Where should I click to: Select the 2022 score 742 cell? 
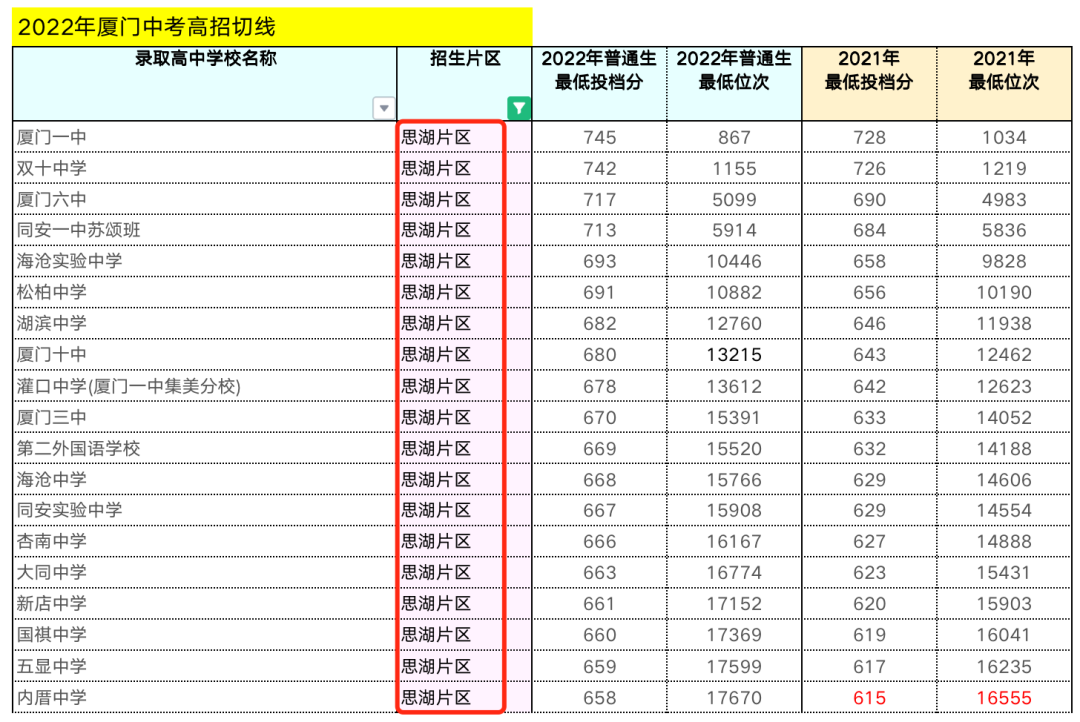(x=599, y=168)
